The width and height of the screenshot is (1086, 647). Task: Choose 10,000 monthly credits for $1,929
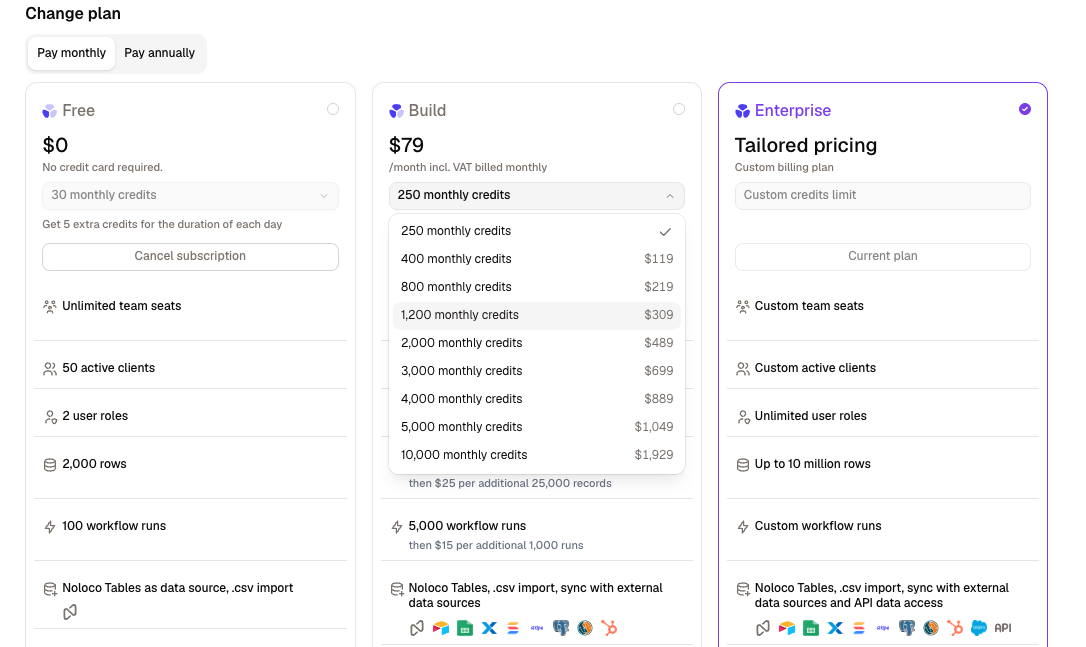coord(537,456)
